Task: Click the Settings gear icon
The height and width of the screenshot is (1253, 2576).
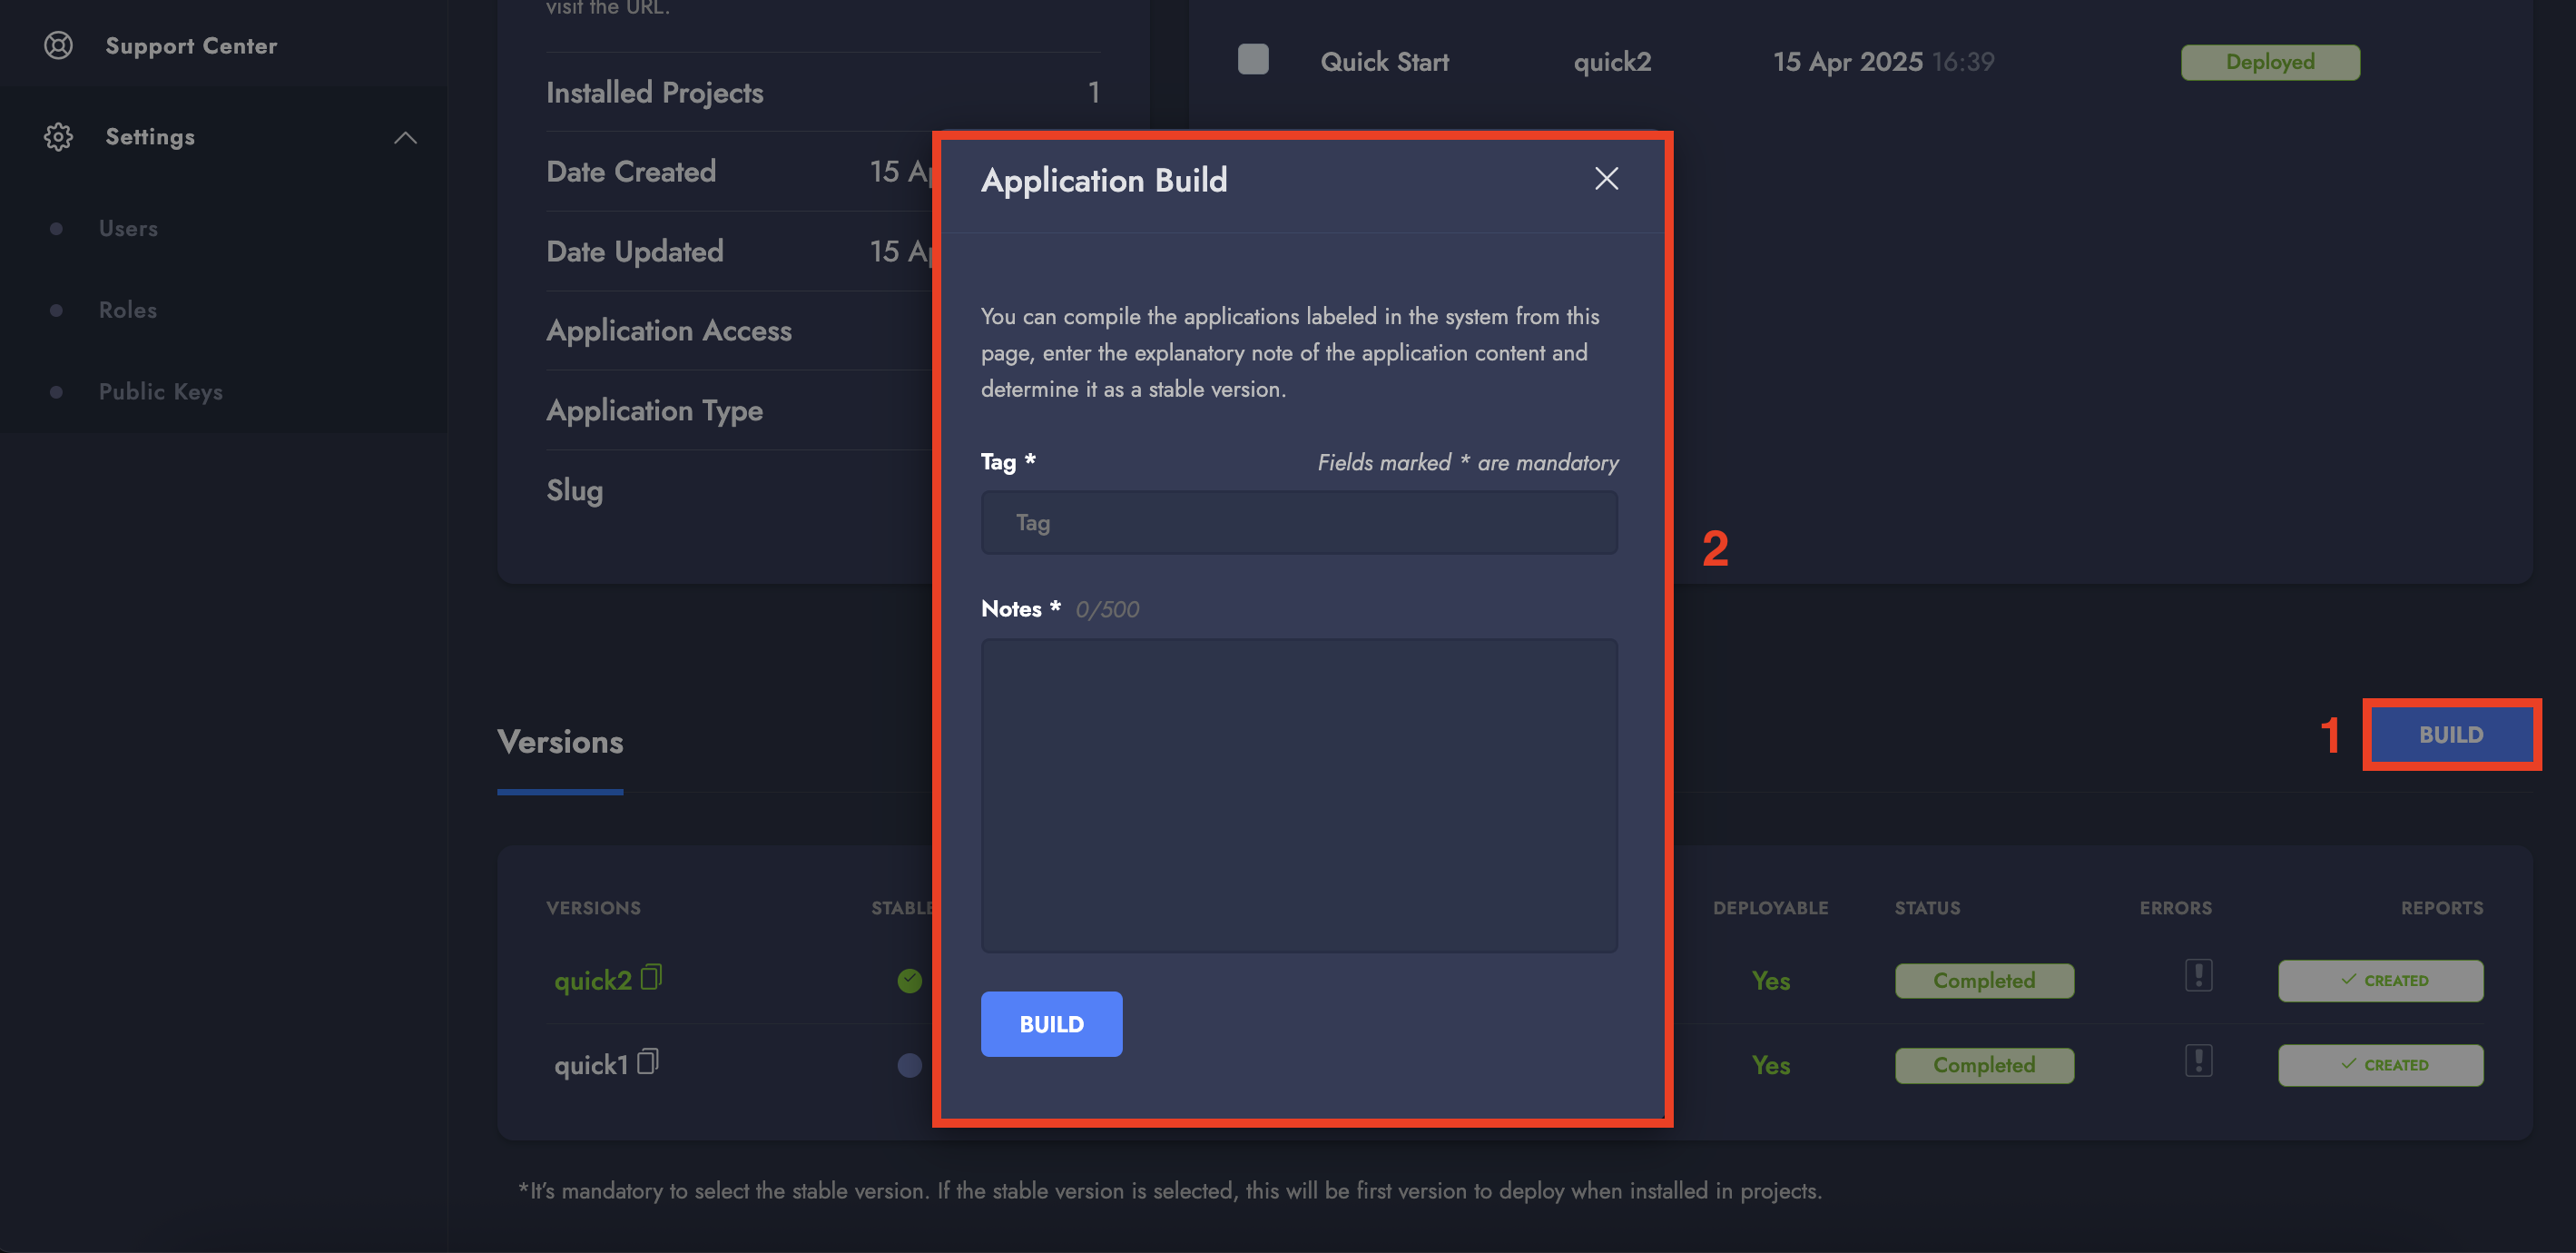Action: [58, 137]
